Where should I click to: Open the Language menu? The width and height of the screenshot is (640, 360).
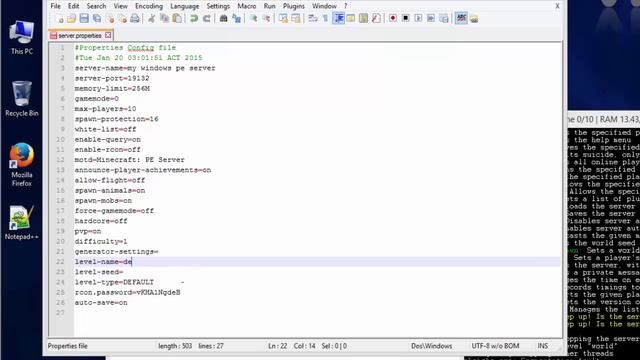click(x=184, y=6)
